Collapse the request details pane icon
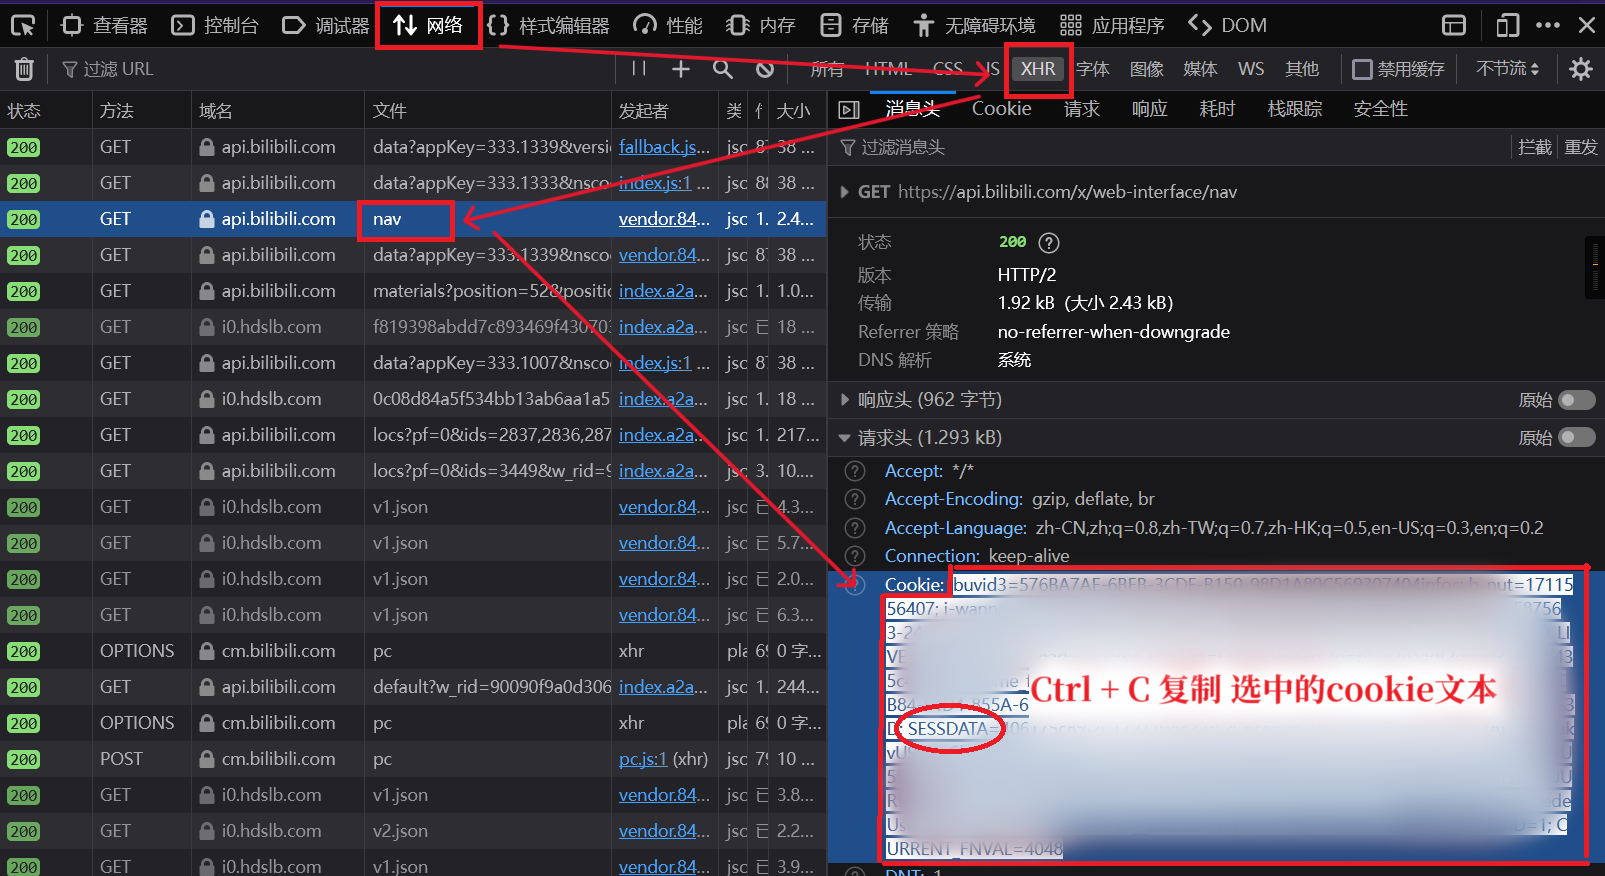1605x876 pixels. [x=849, y=110]
